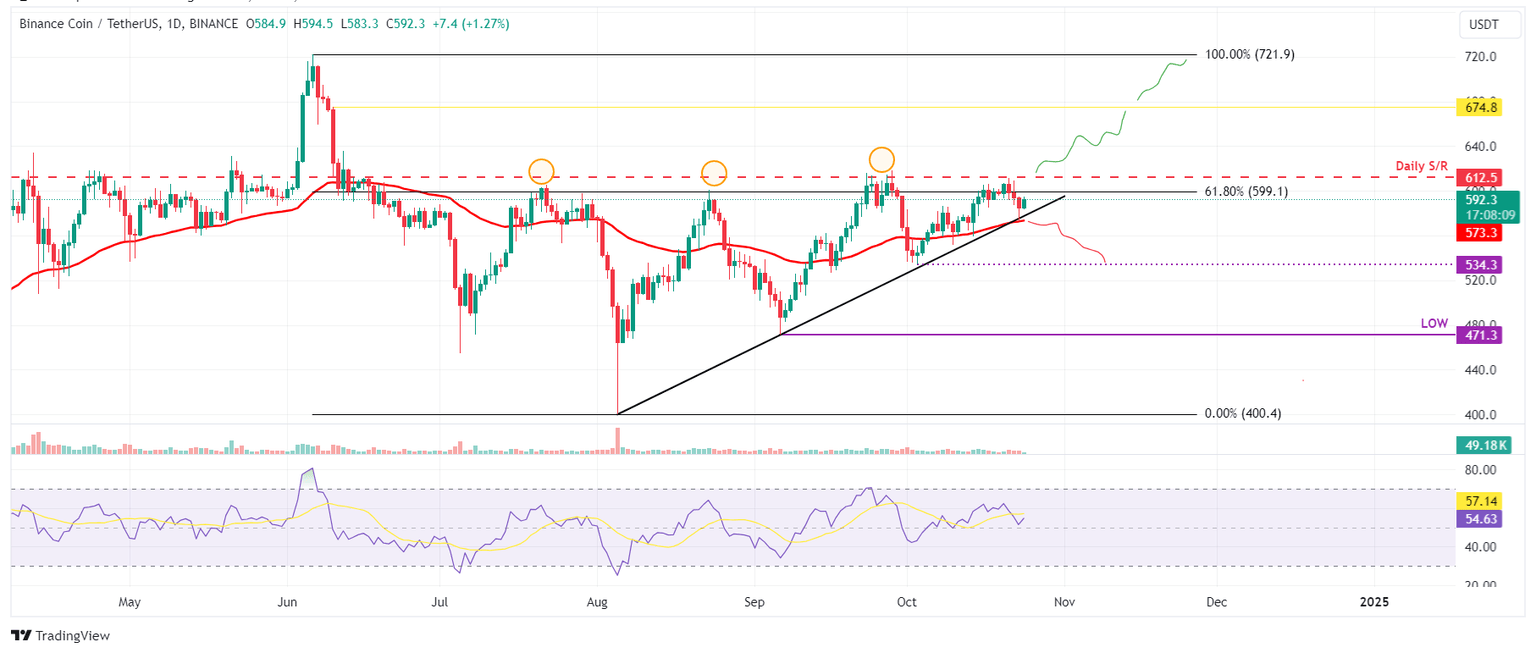The width and height of the screenshot is (1536, 654).
Task: Select the 2025 label on the time axis
Action: [1374, 602]
